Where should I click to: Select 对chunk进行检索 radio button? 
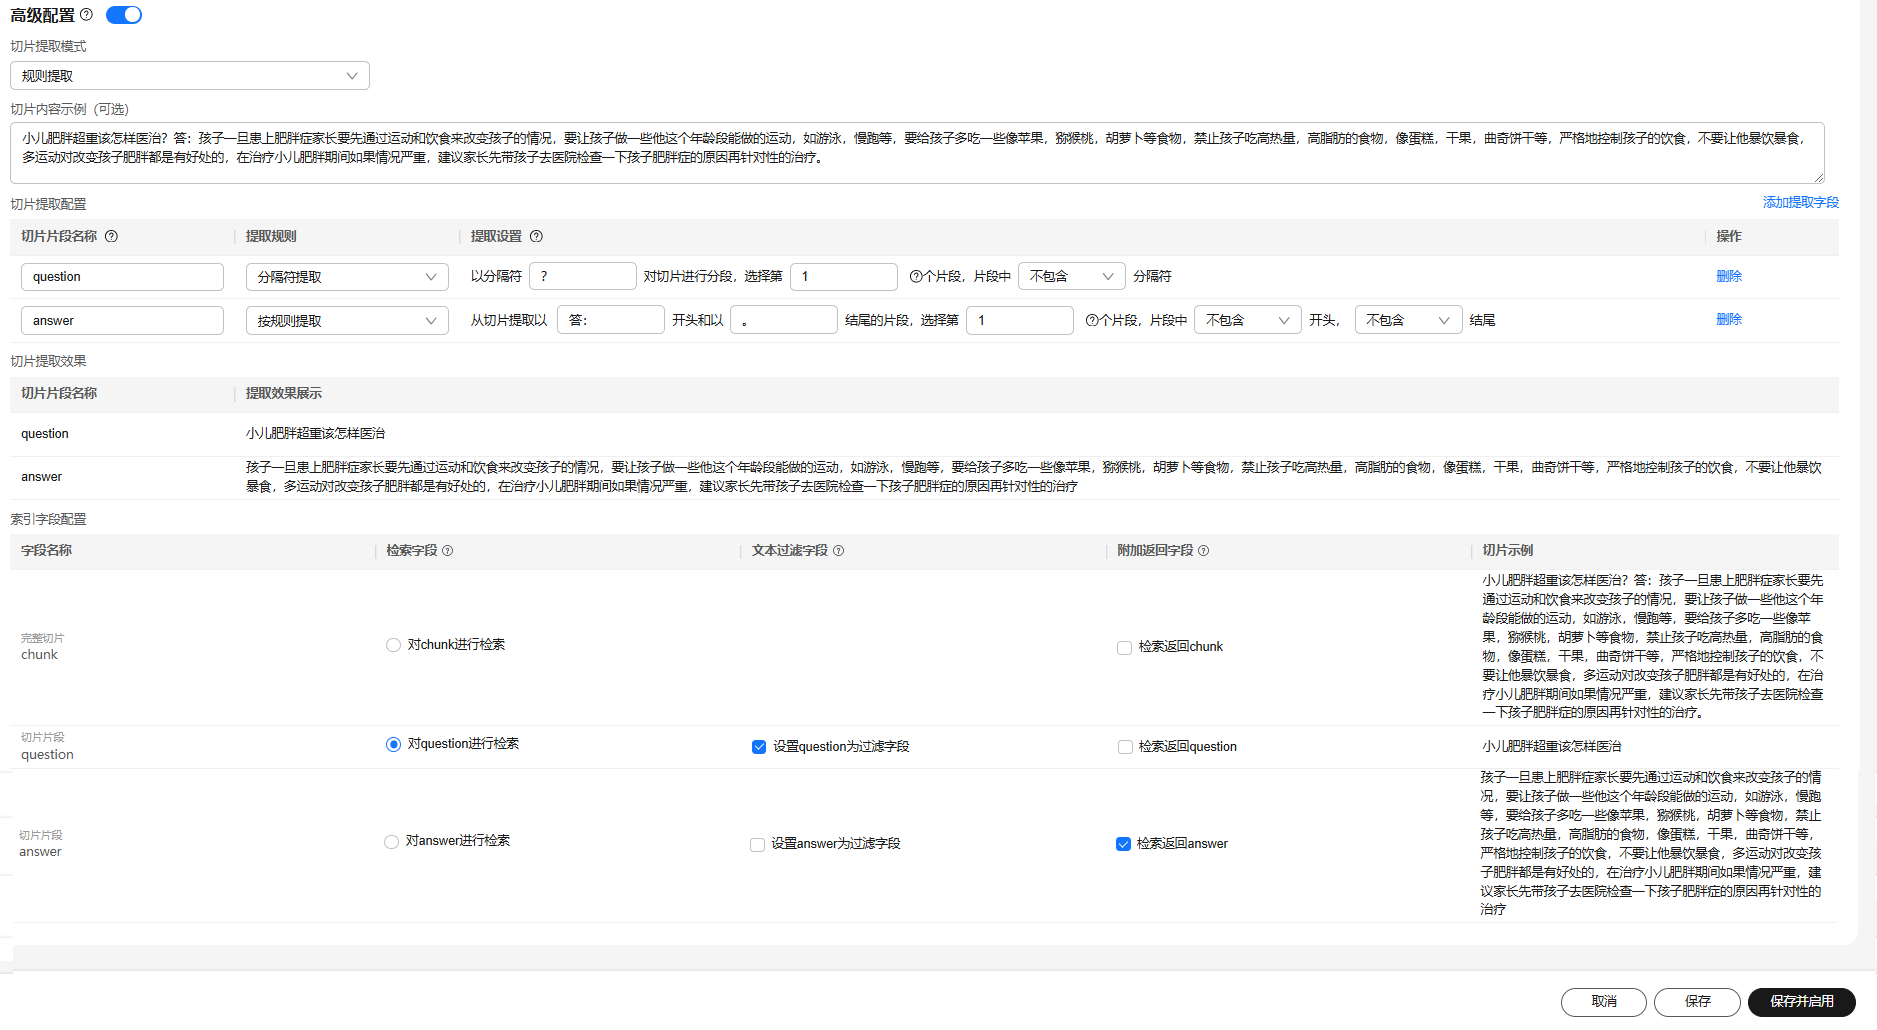393,645
